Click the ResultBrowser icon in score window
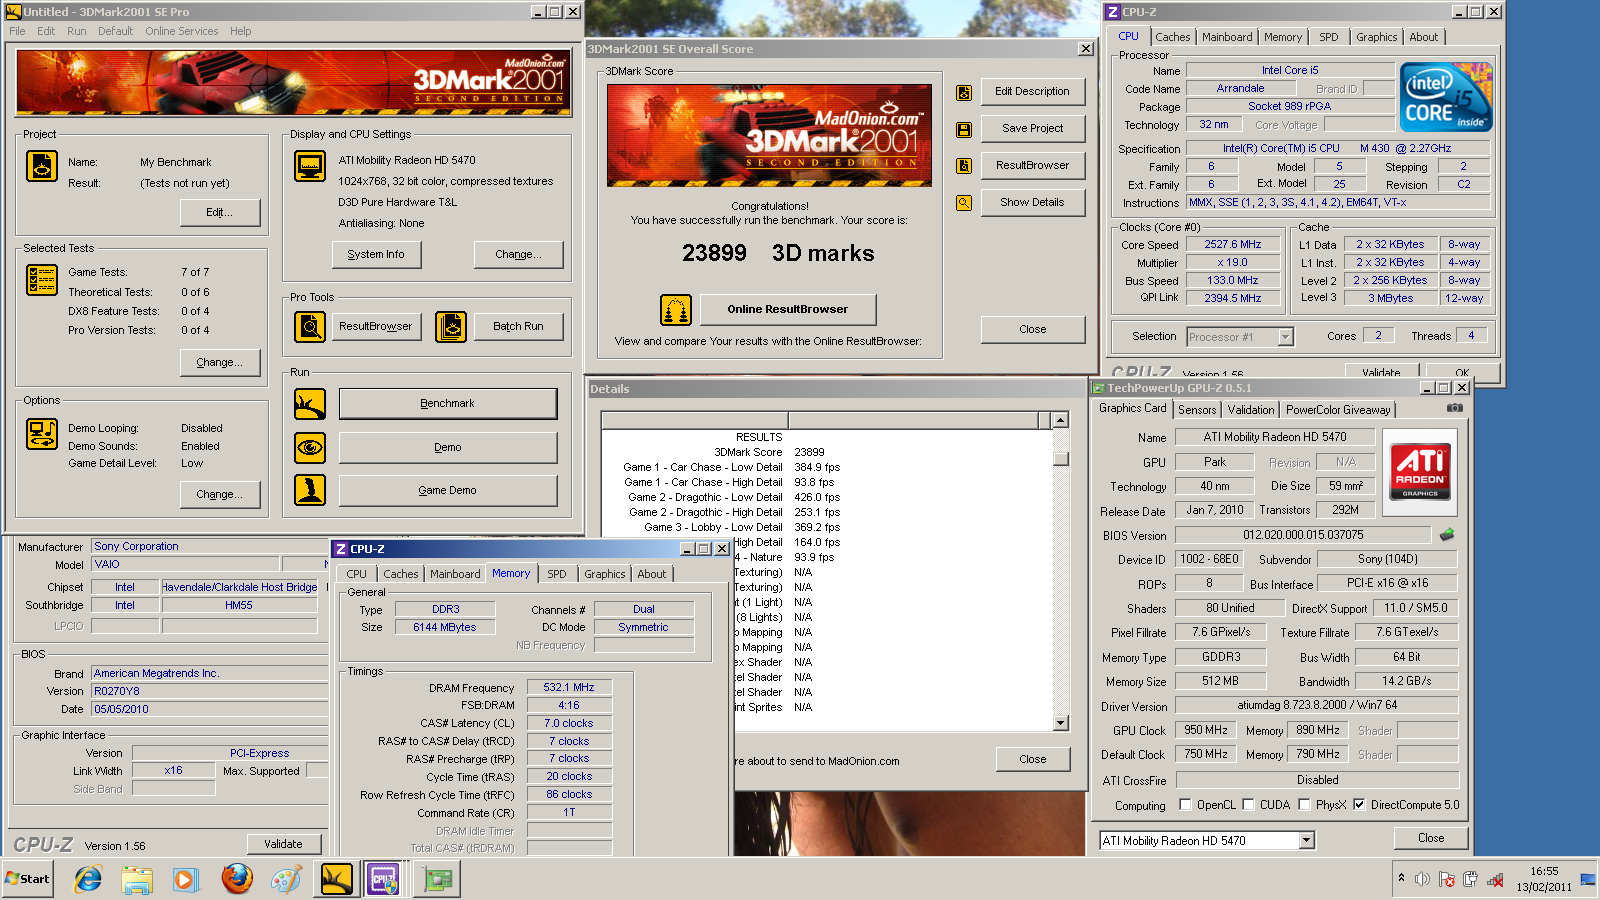This screenshot has height=900, width=1600. [964, 166]
